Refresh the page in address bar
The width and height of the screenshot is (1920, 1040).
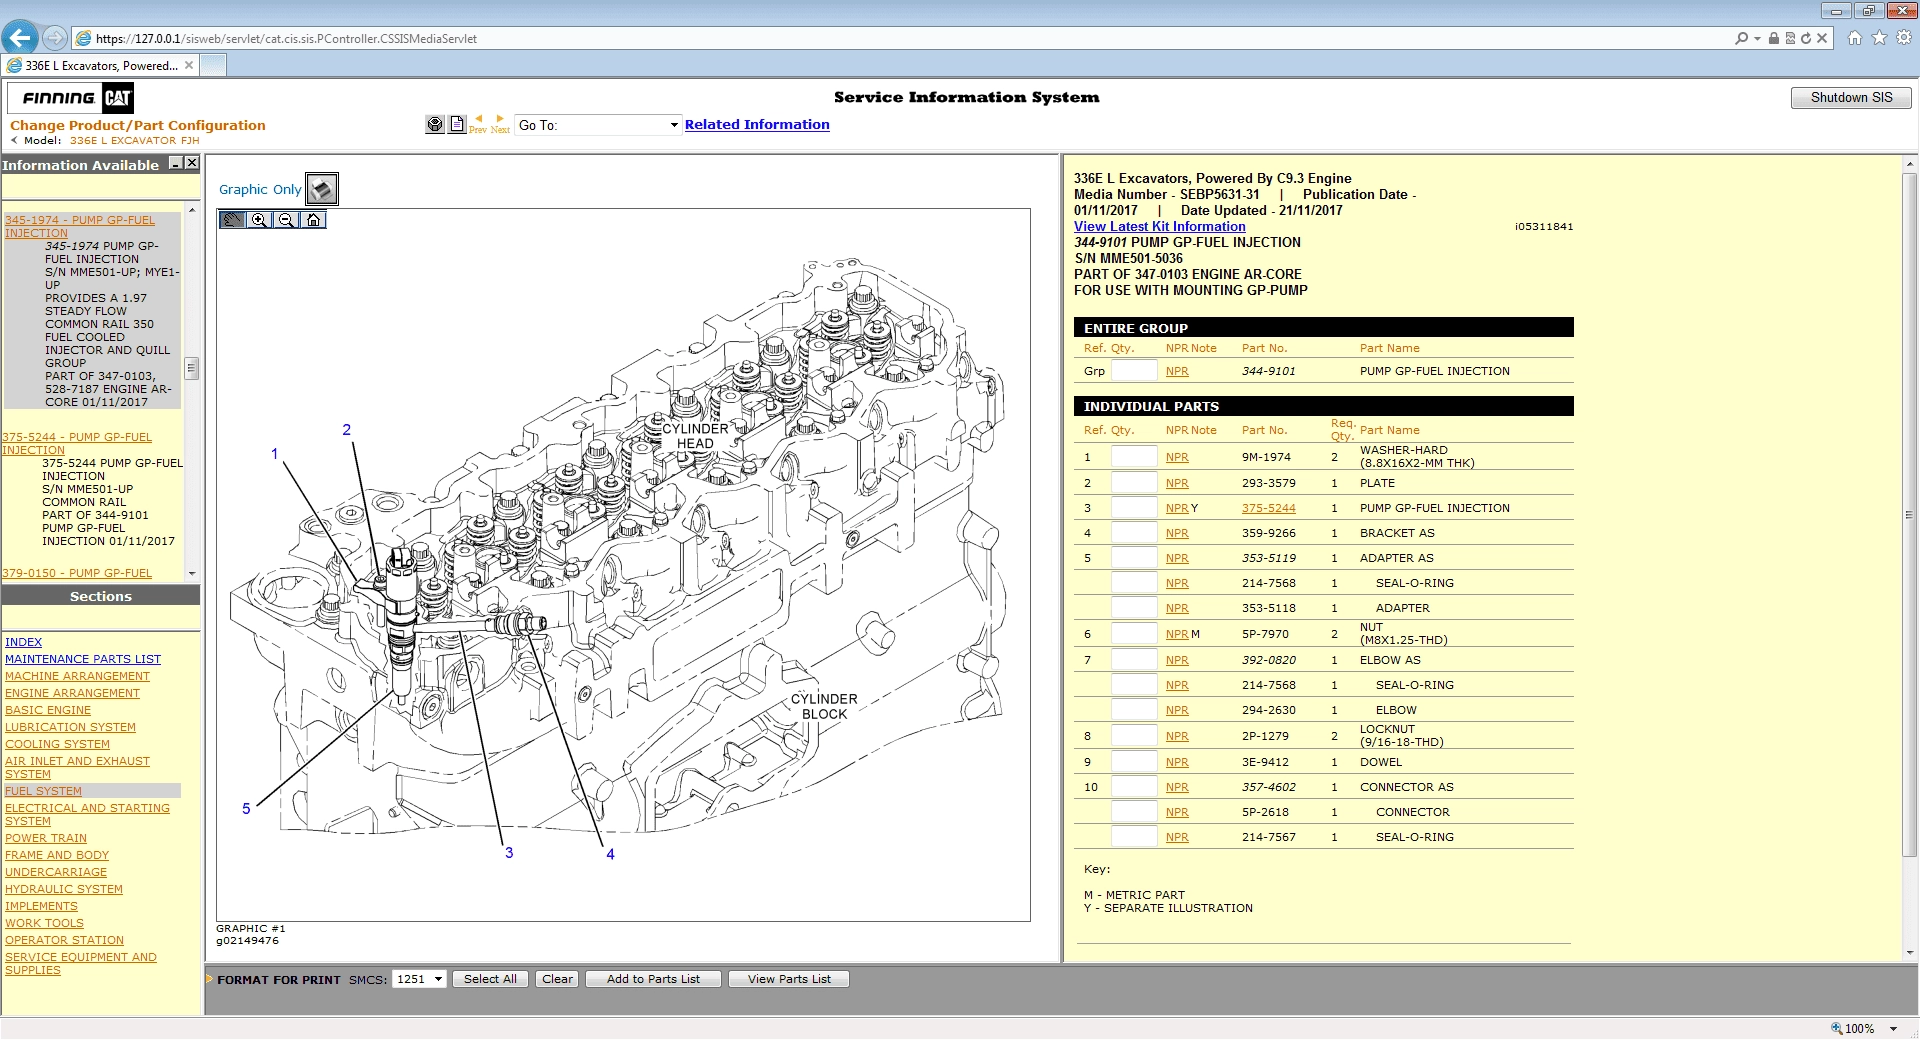(1806, 38)
